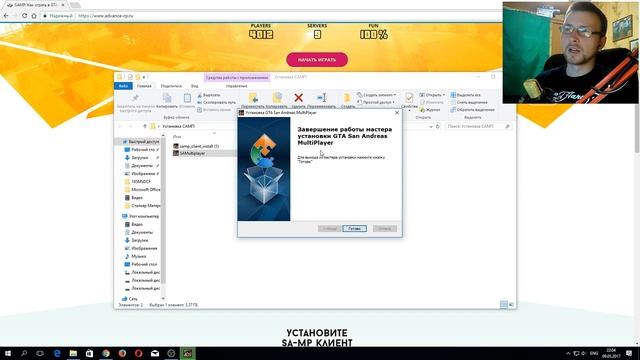The image size is (640, 360).
Task: Click the Windows Start button
Action: 8,353
